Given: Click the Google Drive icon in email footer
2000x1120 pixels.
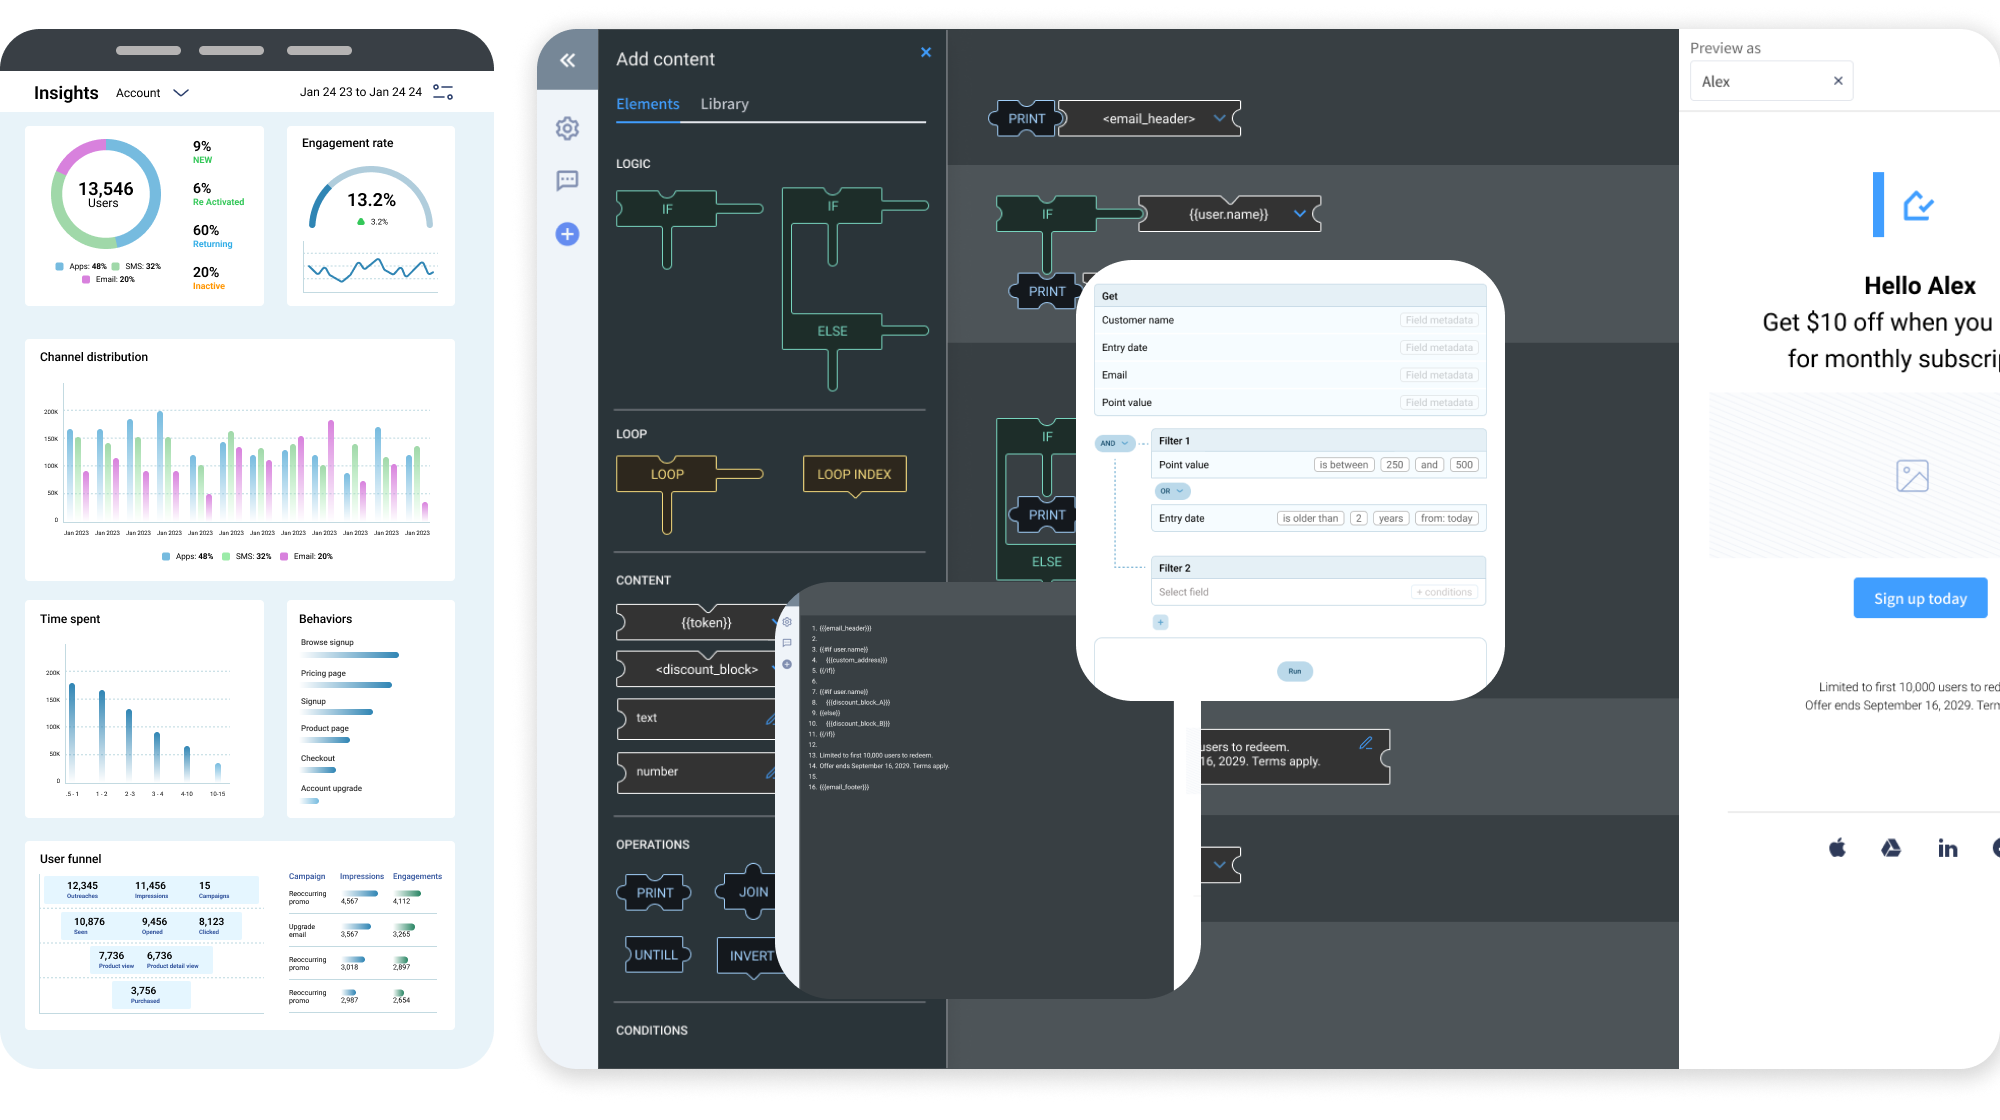Looking at the screenshot, I should pos(1891,848).
